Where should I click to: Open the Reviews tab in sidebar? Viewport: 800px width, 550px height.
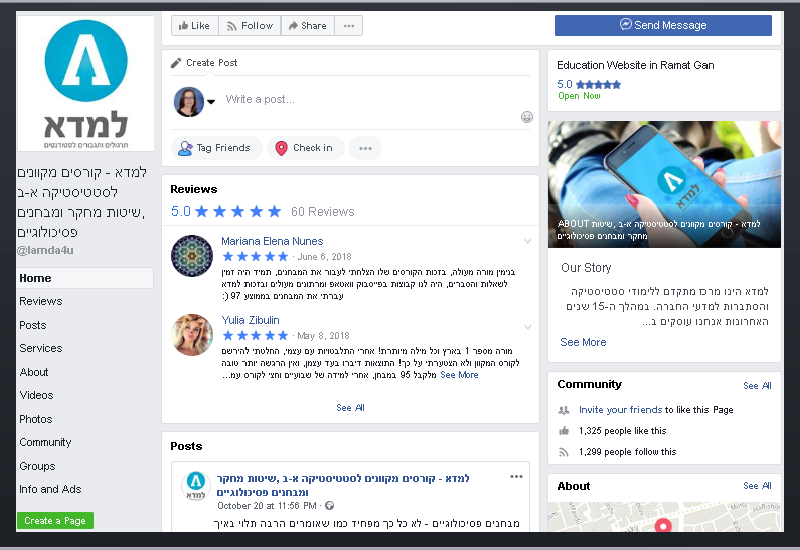[x=40, y=301]
